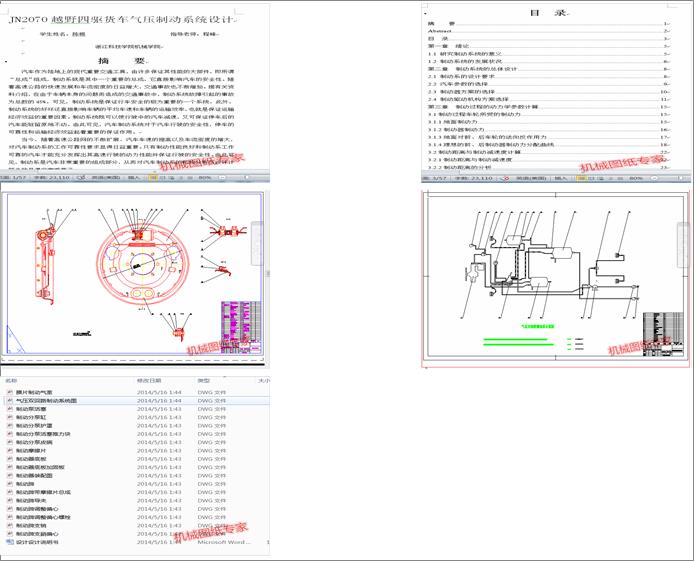Click 80% zoom level in left Word window
The image size is (694, 561).
pyautogui.click(x=204, y=177)
